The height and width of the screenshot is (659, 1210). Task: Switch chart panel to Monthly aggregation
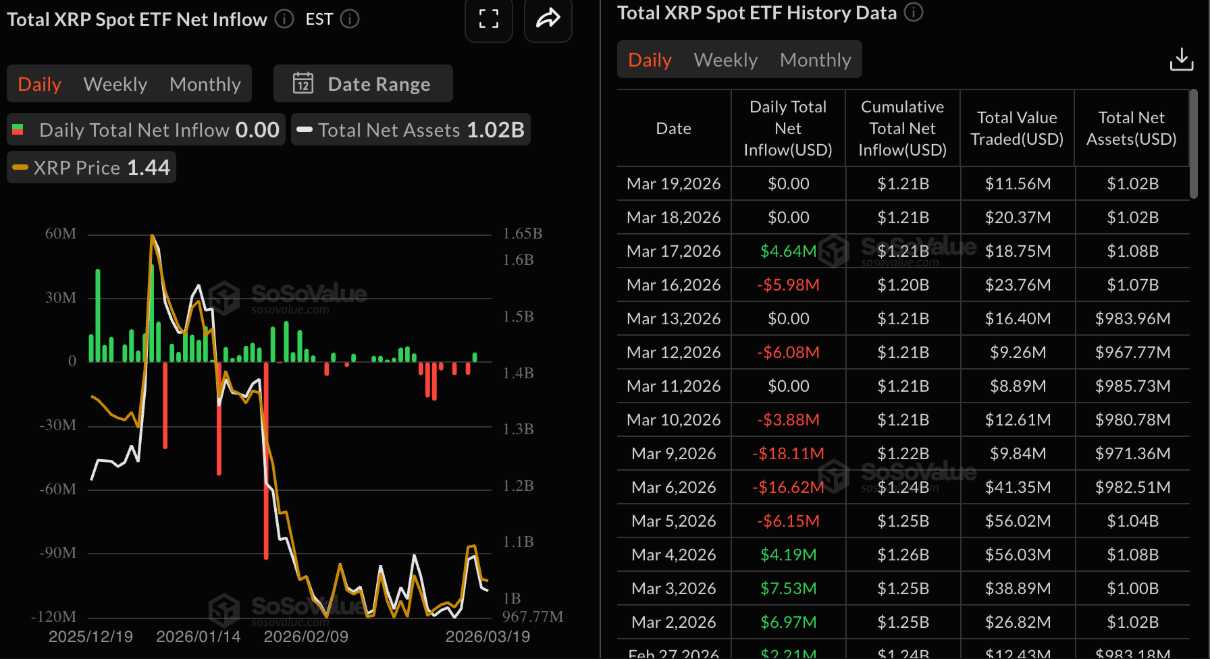(204, 84)
